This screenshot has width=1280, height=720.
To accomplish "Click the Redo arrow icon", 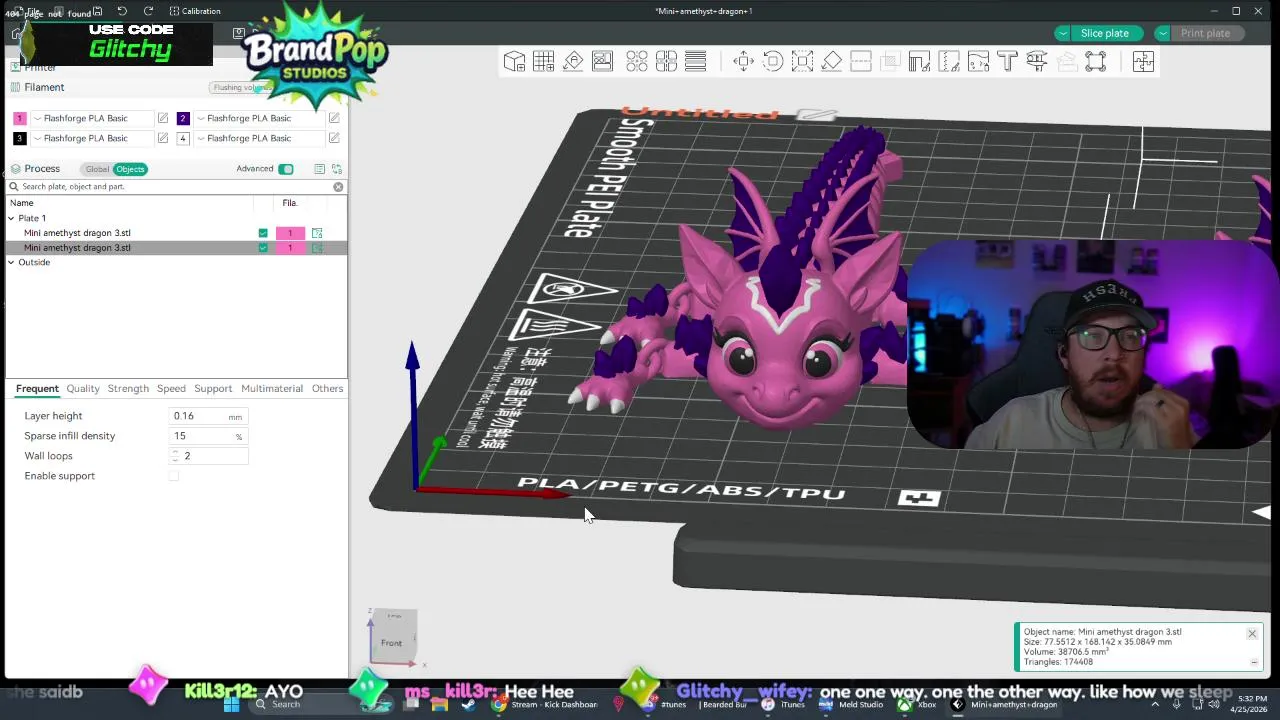I will click(148, 11).
